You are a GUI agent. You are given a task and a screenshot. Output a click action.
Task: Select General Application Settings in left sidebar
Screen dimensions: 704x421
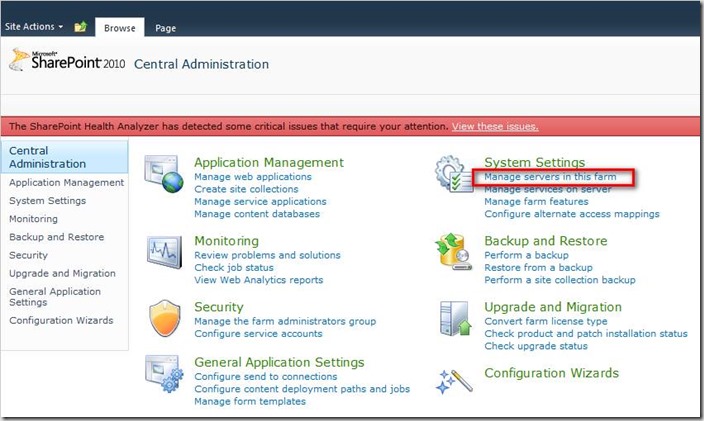(55, 297)
